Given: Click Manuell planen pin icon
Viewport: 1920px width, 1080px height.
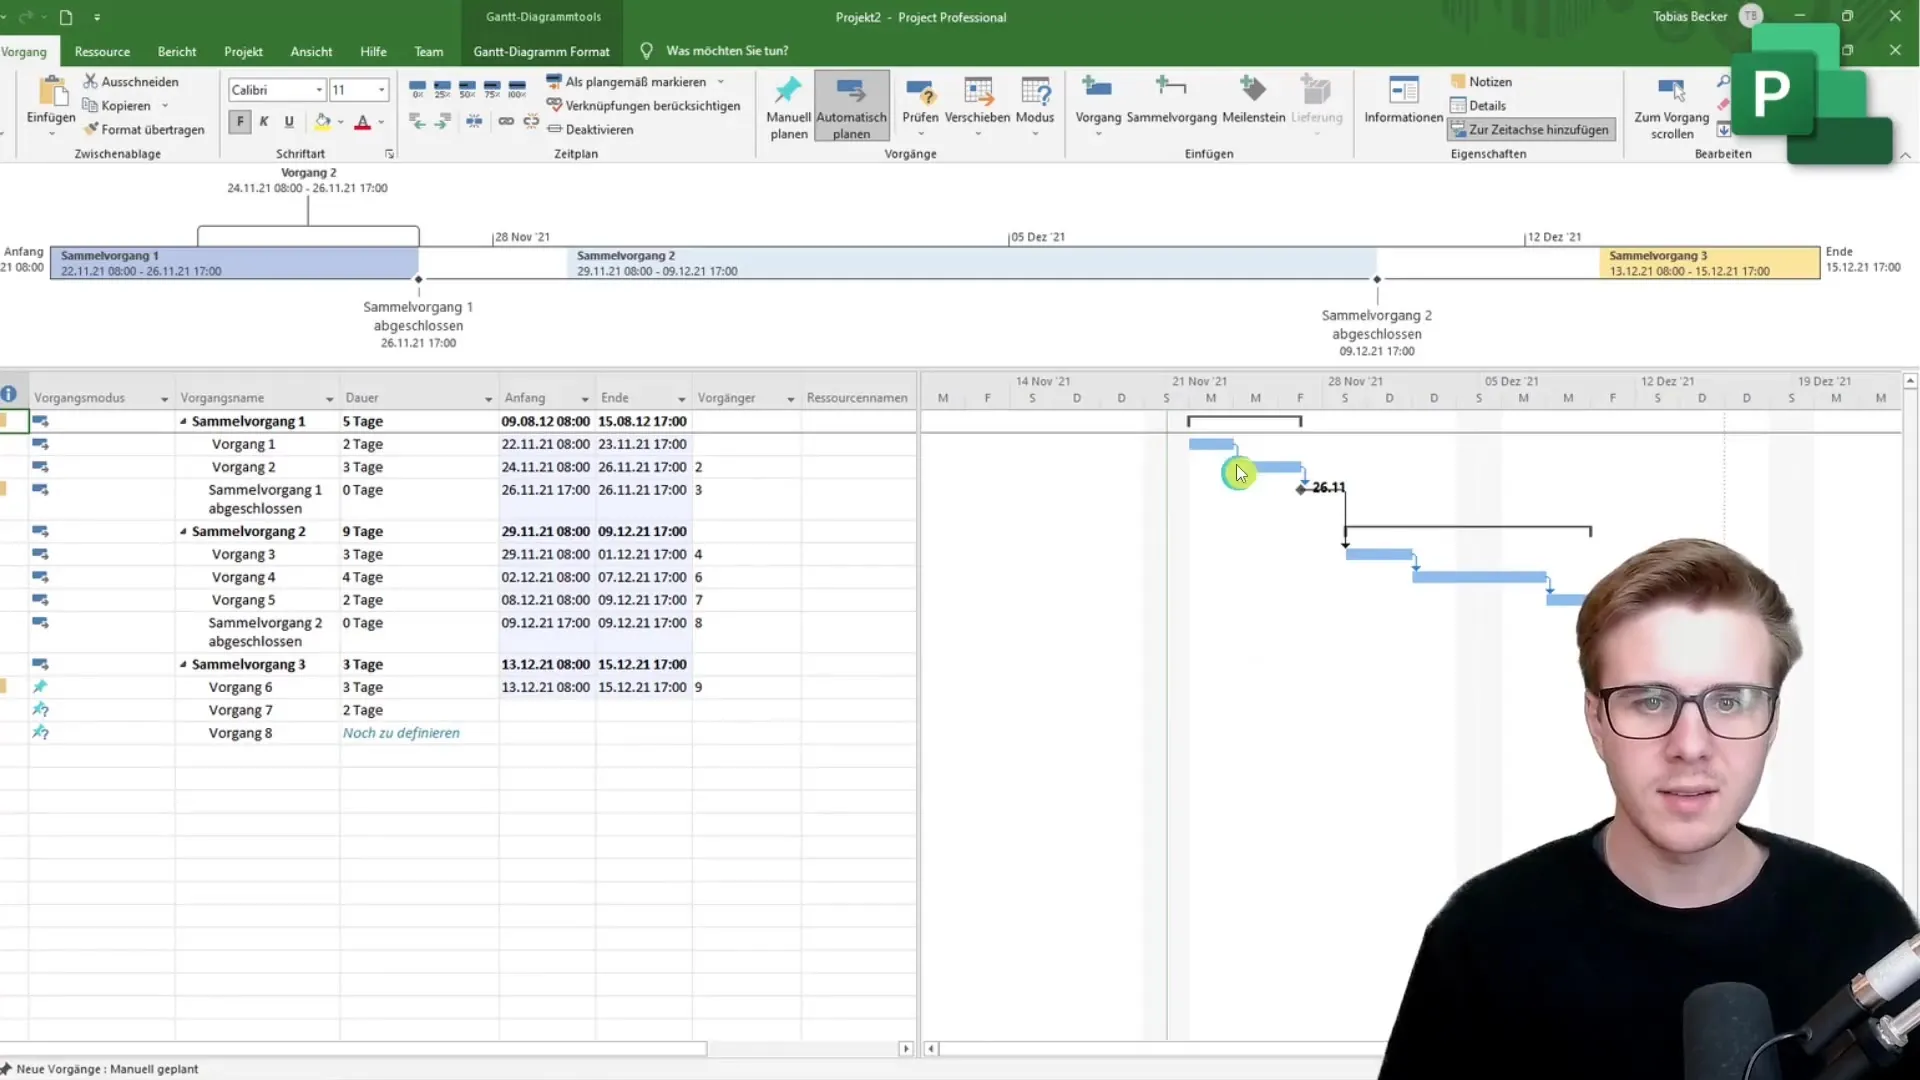Looking at the screenshot, I should coord(788,90).
